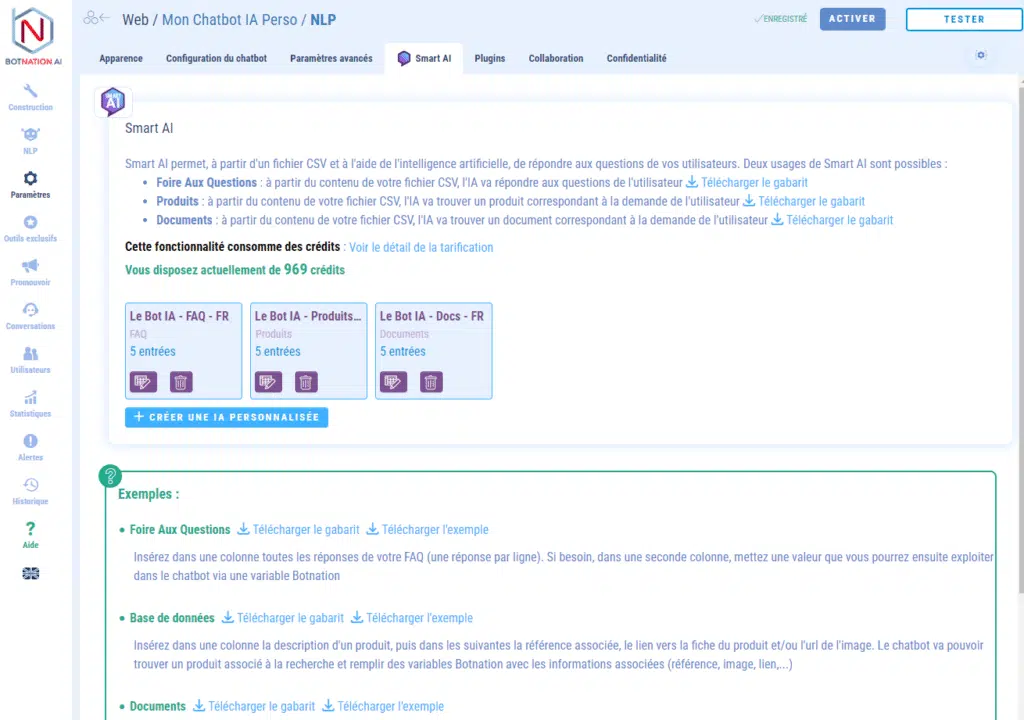Delete the Le Bot IA - Produits entry
The width and height of the screenshot is (1024, 720).
[306, 382]
